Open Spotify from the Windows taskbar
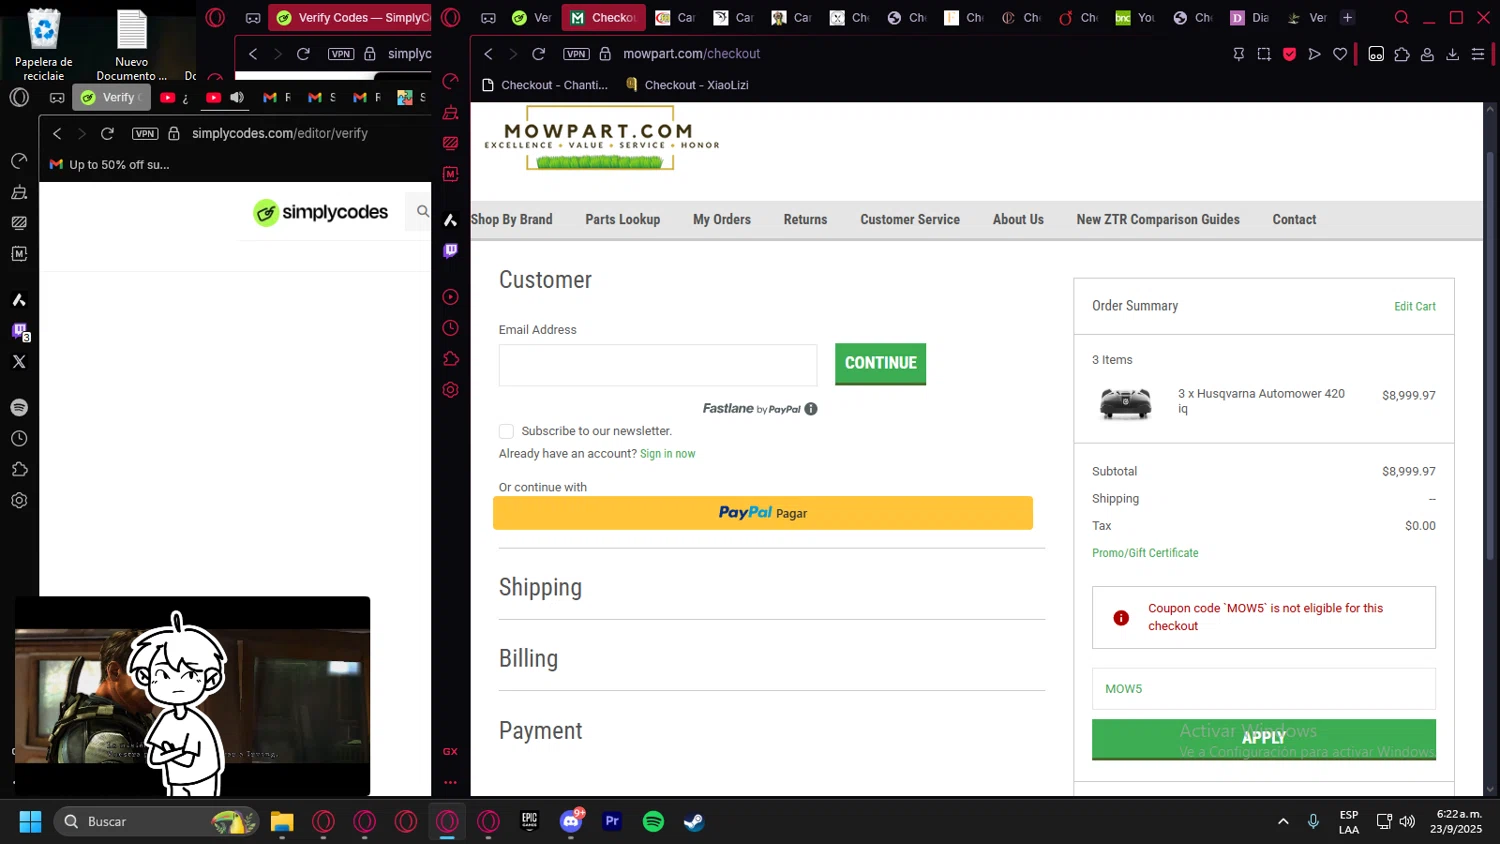1500x844 pixels. pyautogui.click(x=653, y=821)
